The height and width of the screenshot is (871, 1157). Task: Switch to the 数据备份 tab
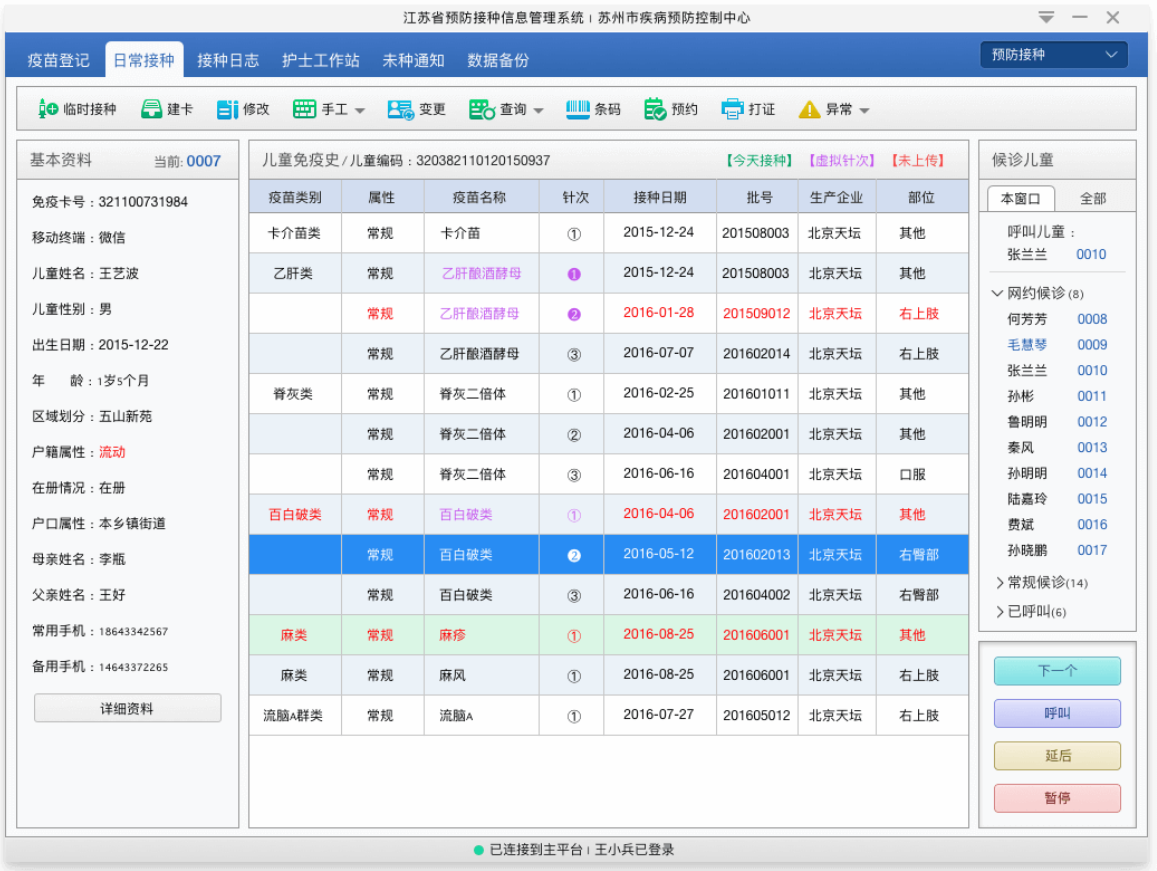[x=498, y=61]
